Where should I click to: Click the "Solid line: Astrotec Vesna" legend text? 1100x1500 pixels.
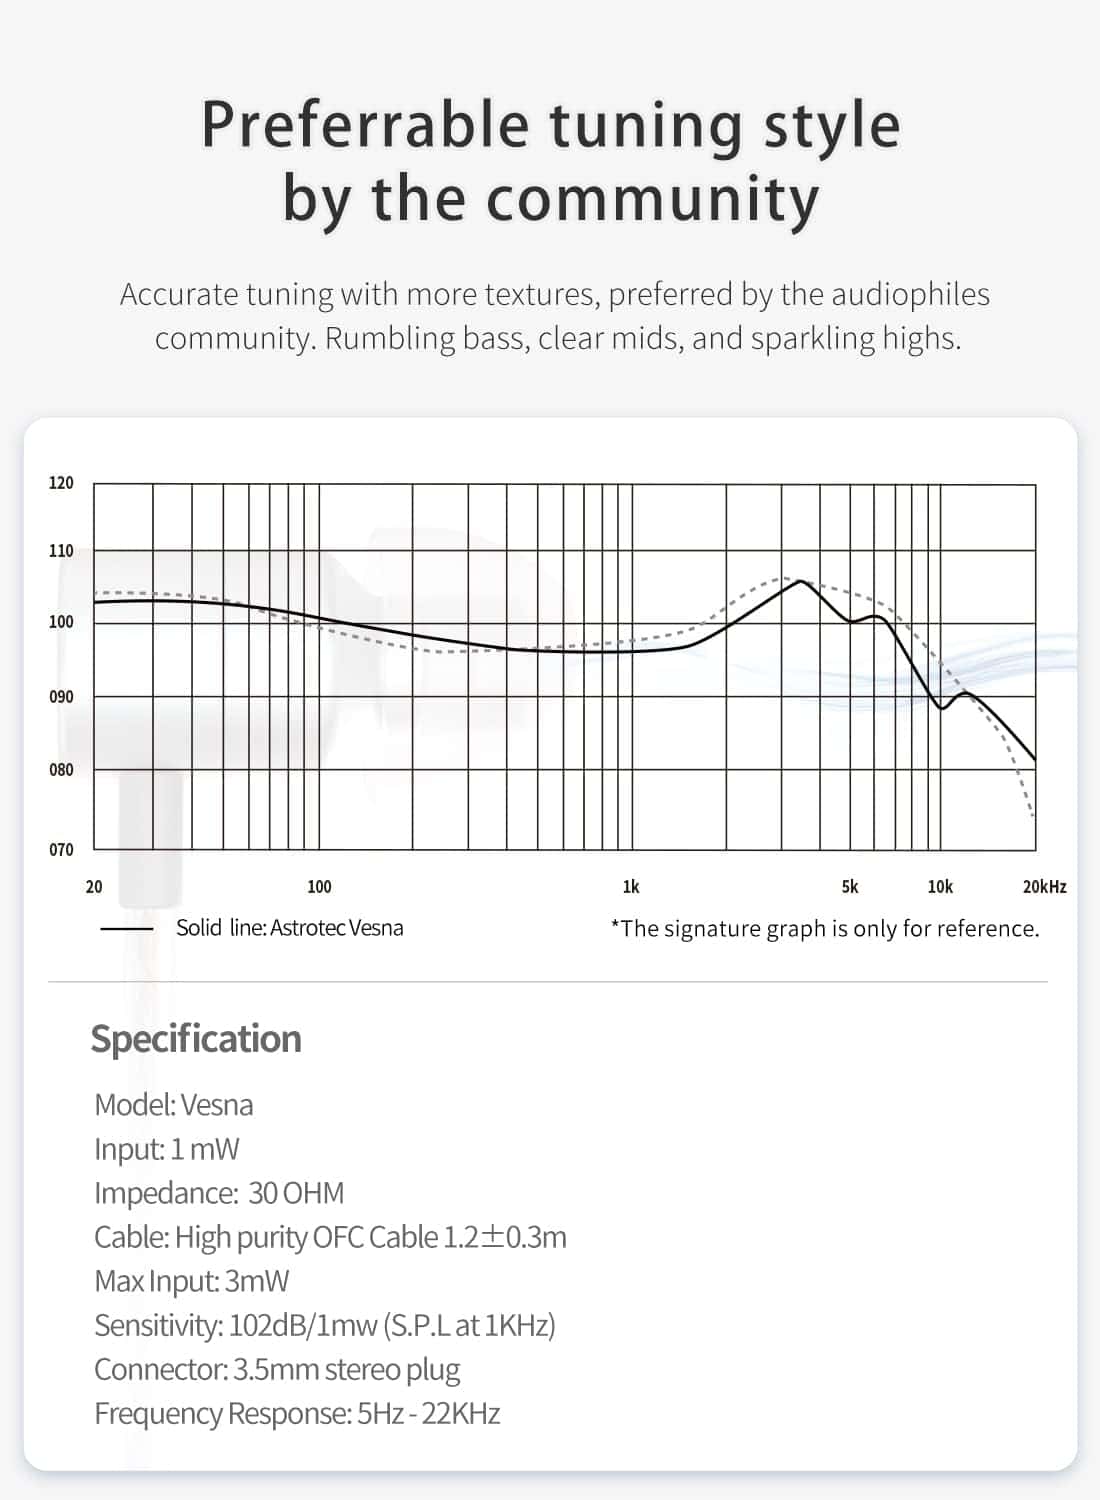coord(290,928)
